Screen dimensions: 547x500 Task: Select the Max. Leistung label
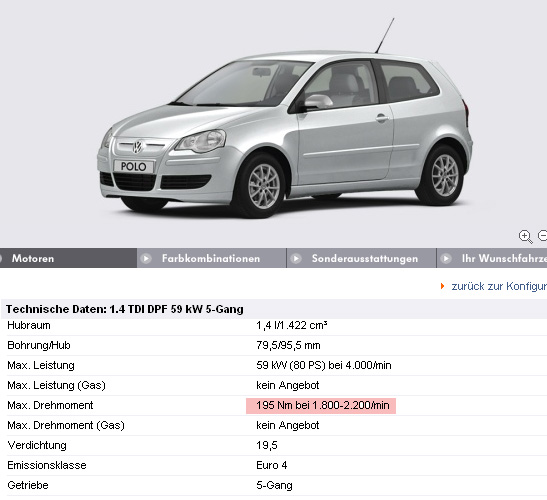(x=41, y=365)
